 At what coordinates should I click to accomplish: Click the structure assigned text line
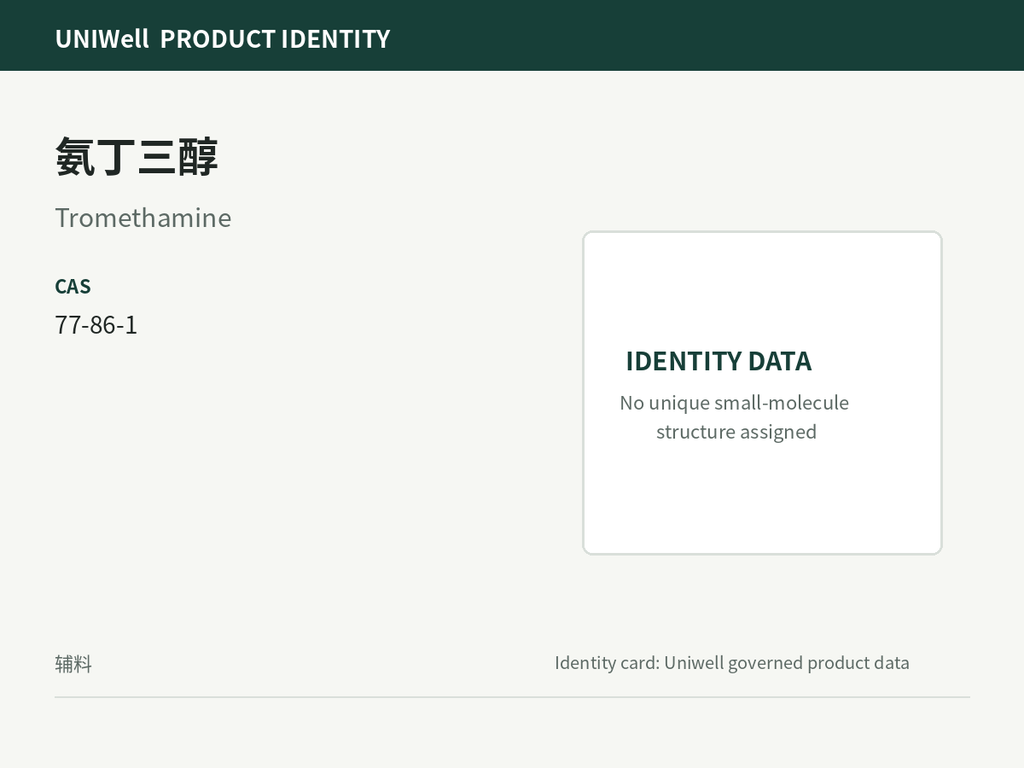pos(736,432)
